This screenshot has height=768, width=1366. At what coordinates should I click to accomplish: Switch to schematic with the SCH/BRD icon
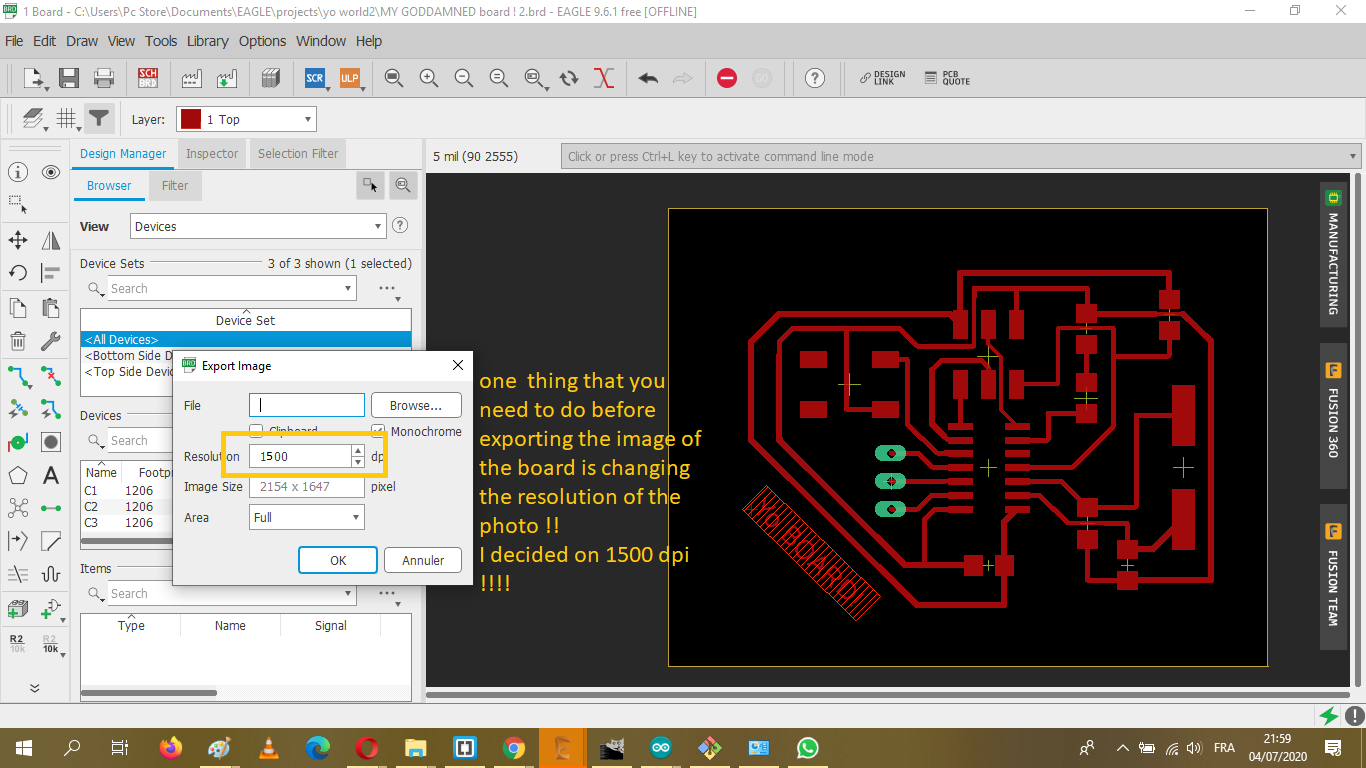point(148,78)
